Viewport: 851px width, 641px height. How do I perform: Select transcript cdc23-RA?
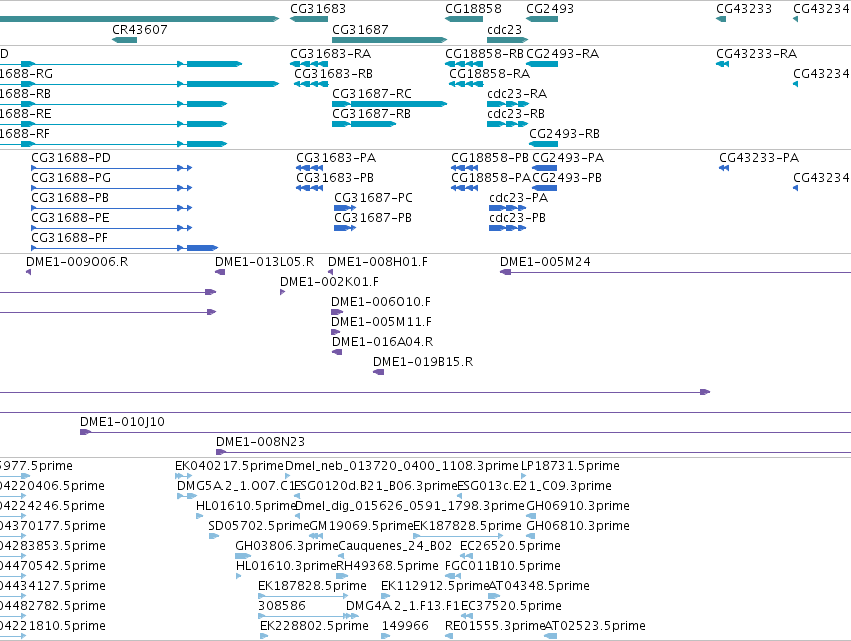[x=507, y=104]
